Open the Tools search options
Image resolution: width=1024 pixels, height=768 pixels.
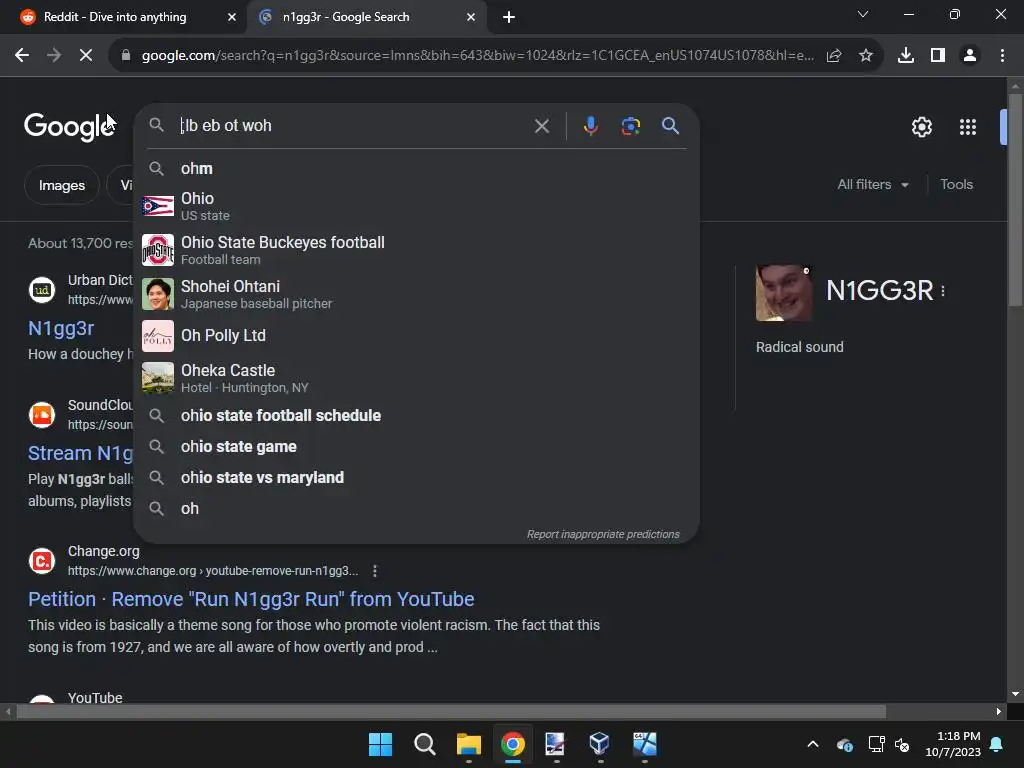[957, 185]
